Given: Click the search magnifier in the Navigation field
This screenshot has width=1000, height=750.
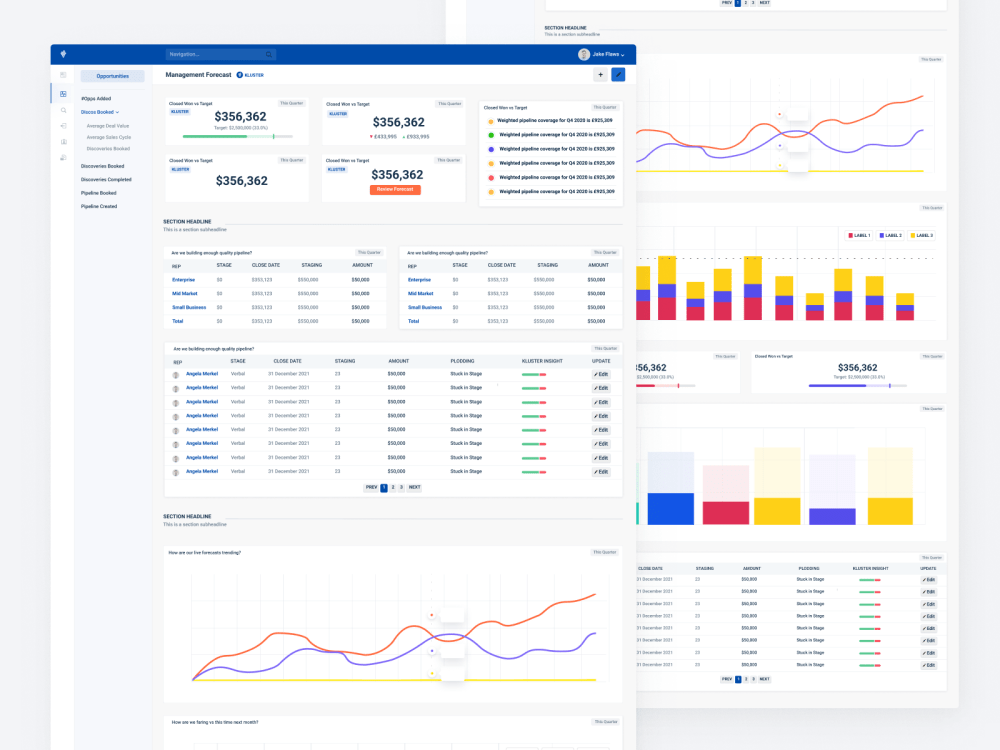Looking at the screenshot, I should tap(269, 55).
